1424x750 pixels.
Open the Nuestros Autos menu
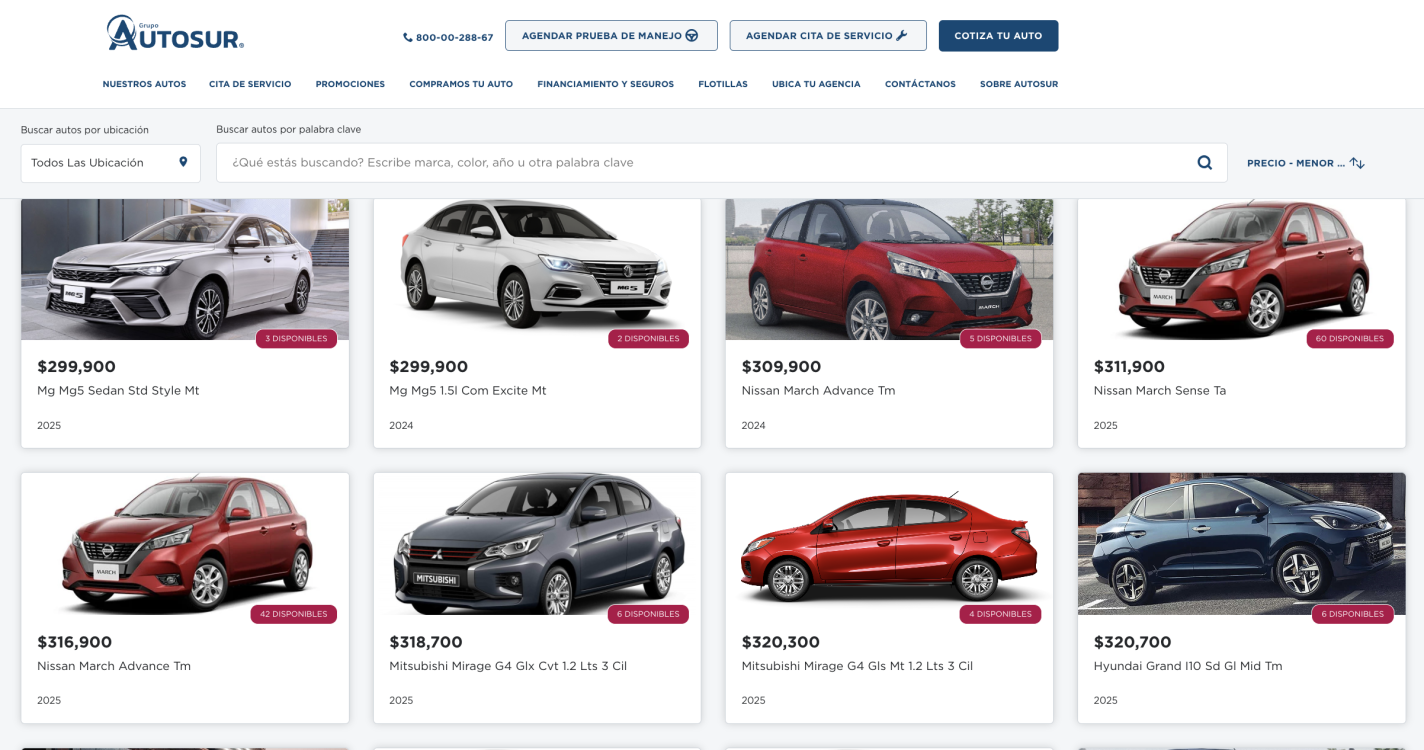pos(144,84)
